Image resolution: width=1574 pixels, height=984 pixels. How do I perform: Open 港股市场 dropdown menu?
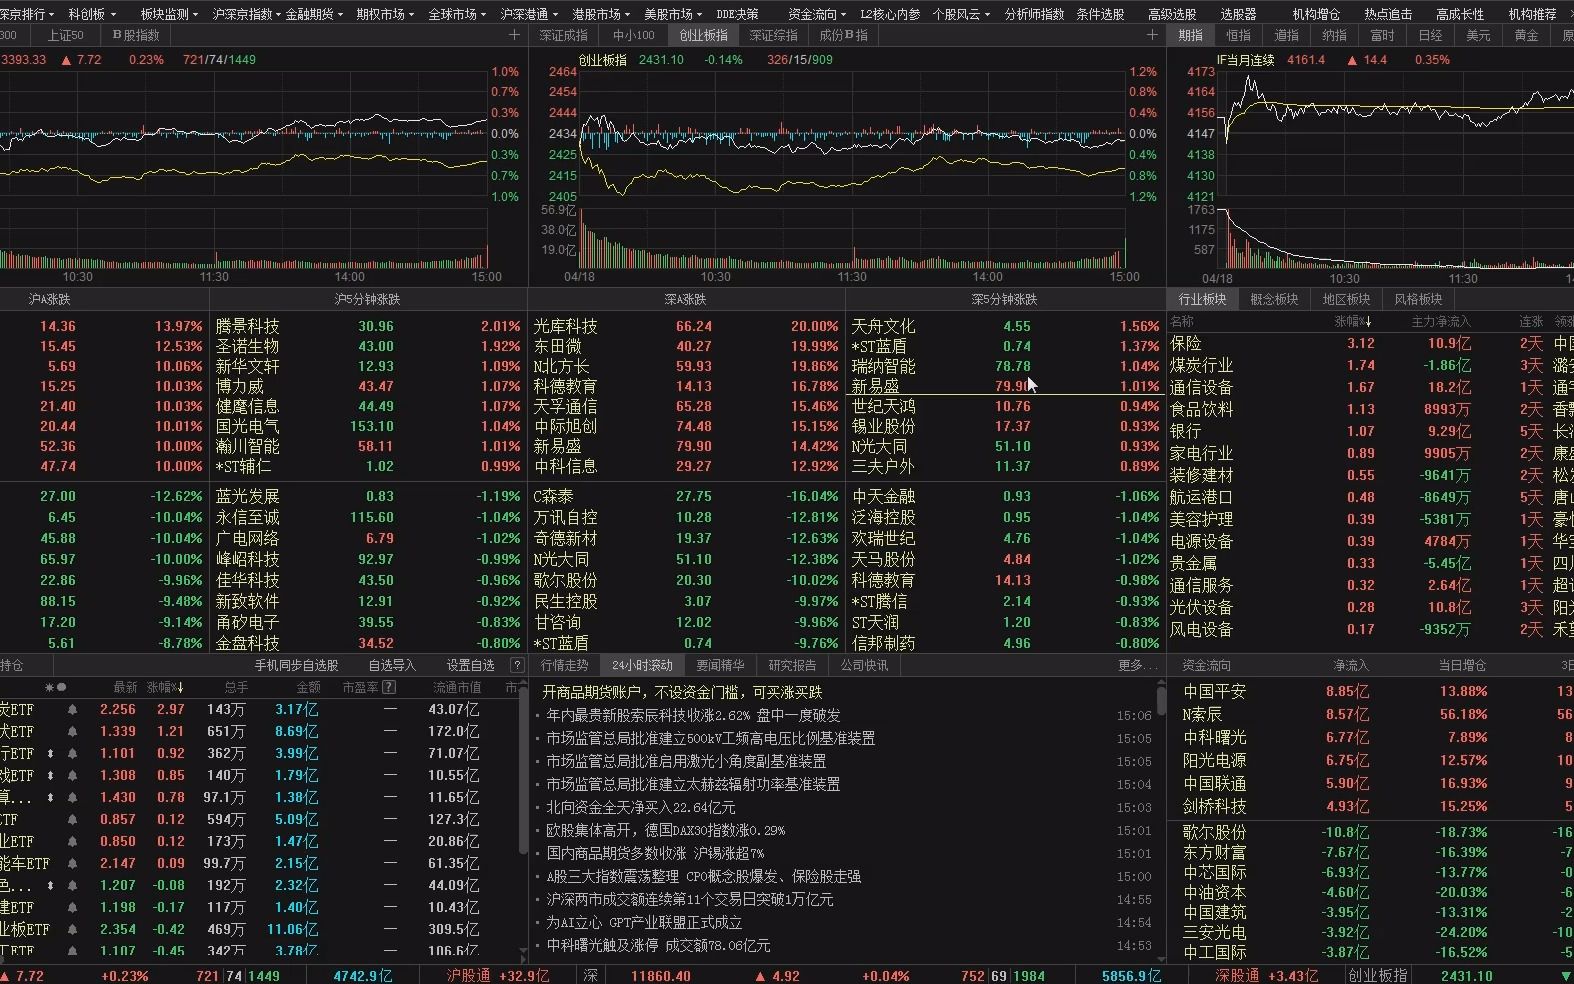point(601,14)
